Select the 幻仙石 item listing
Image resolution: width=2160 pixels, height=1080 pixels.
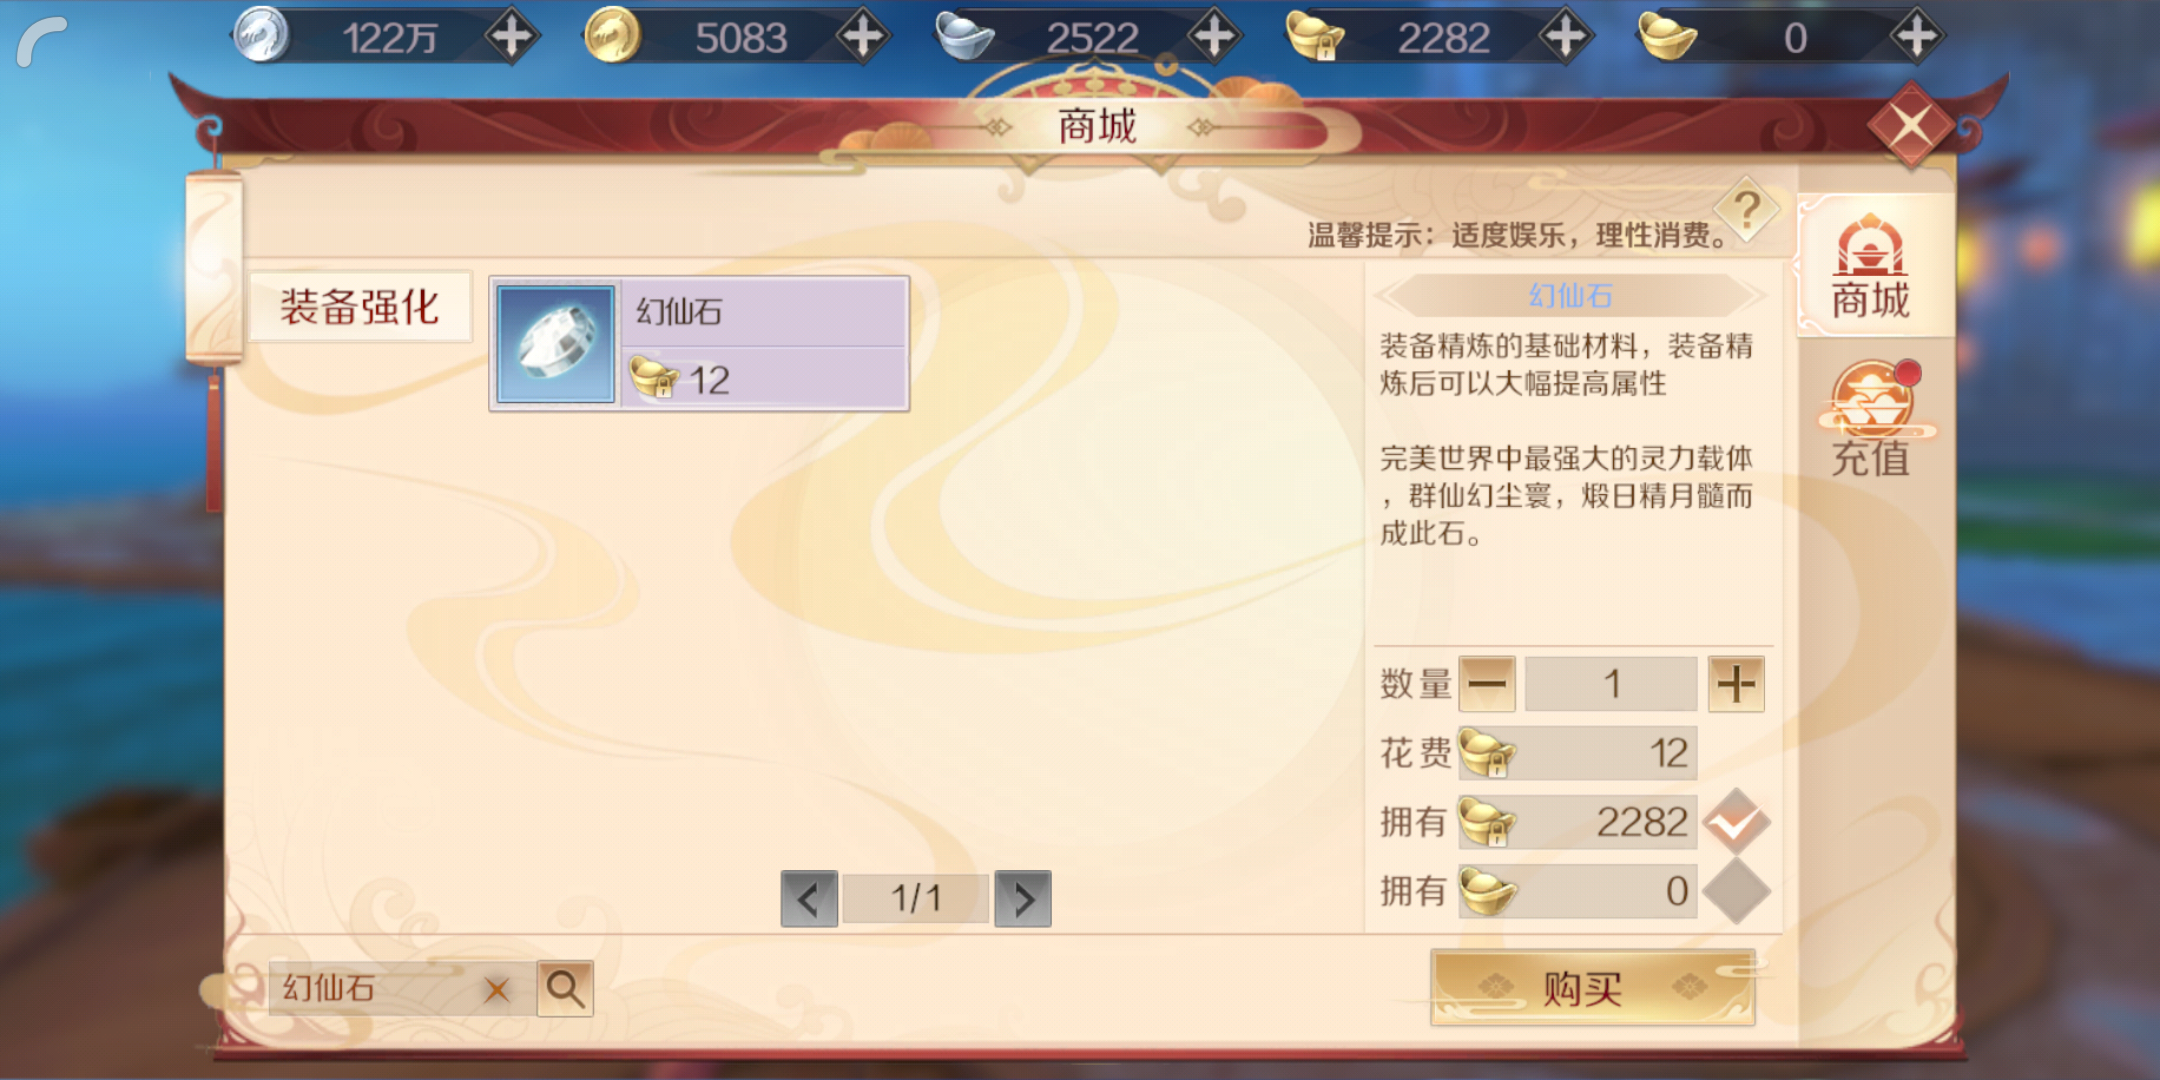pos(699,344)
